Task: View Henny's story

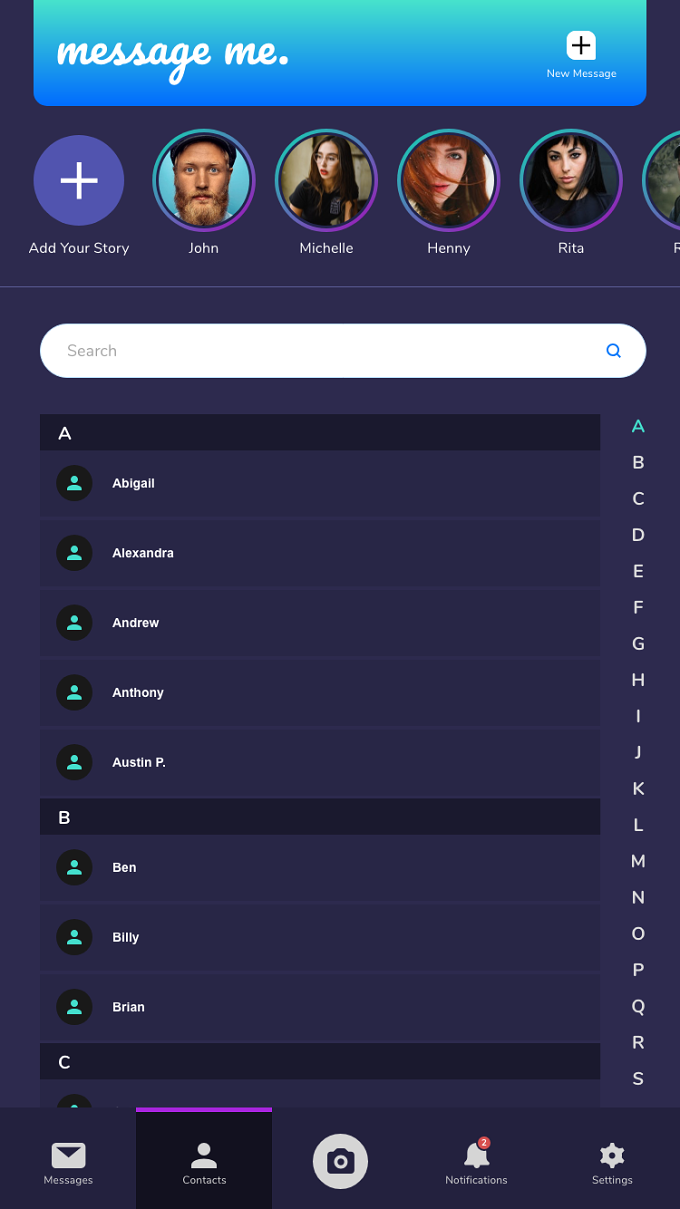Action: [448, 181]
